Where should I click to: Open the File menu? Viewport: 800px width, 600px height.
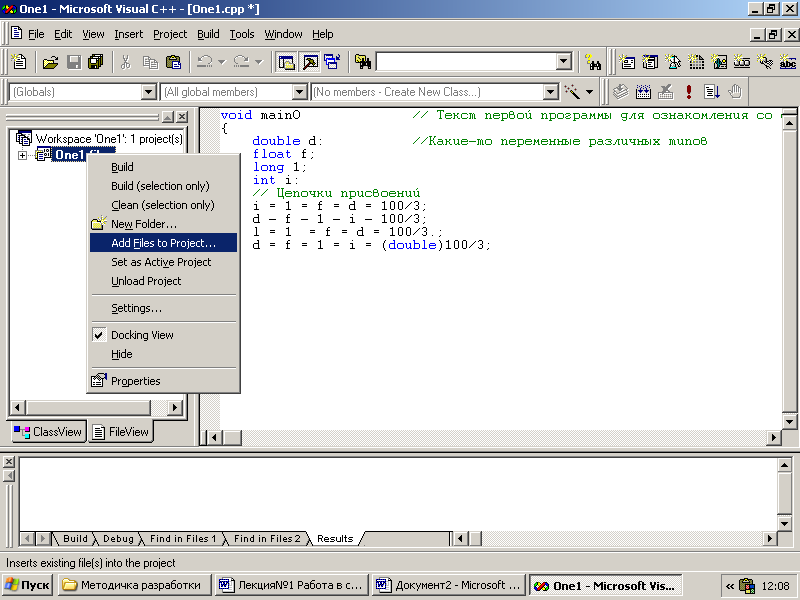(x=36, y=34)
